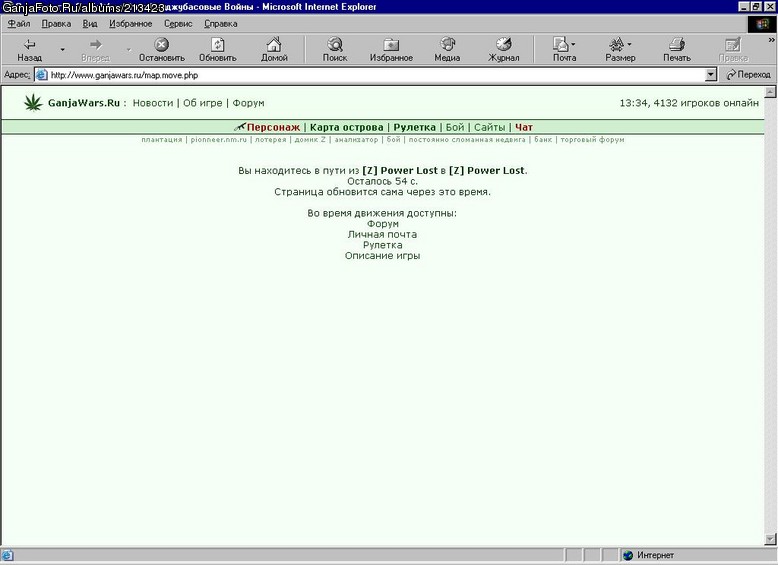
Task: Open the Поиск search toolbar icon
Action: click(x=335, y=45)
